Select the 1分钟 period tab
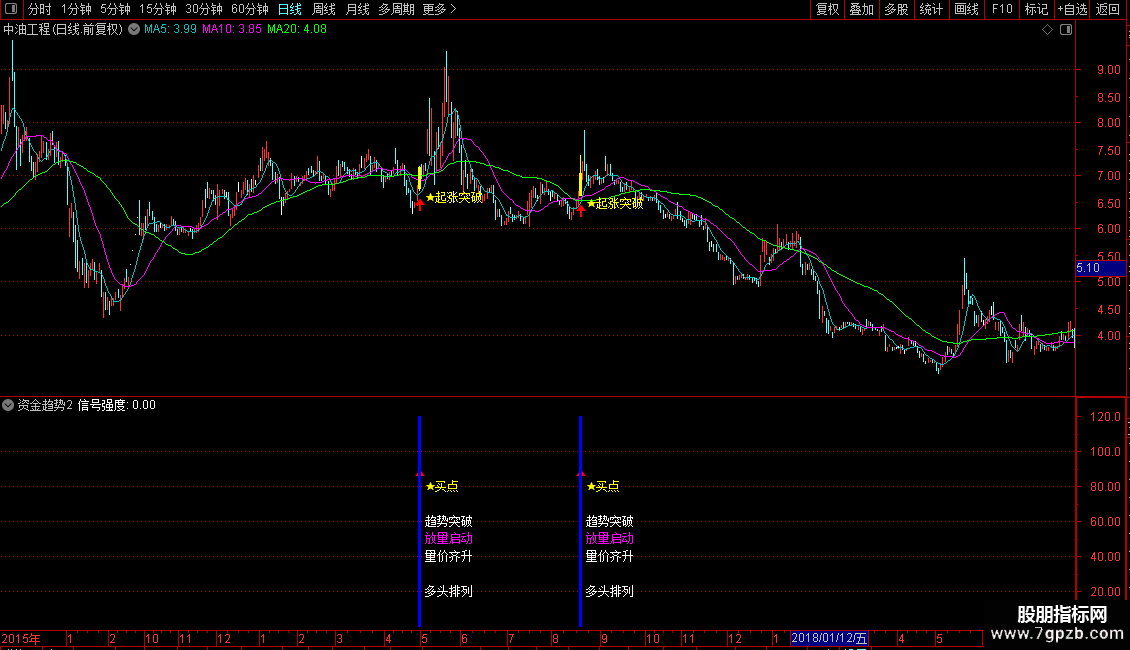 pyautogui.click(x=76, y=9)
